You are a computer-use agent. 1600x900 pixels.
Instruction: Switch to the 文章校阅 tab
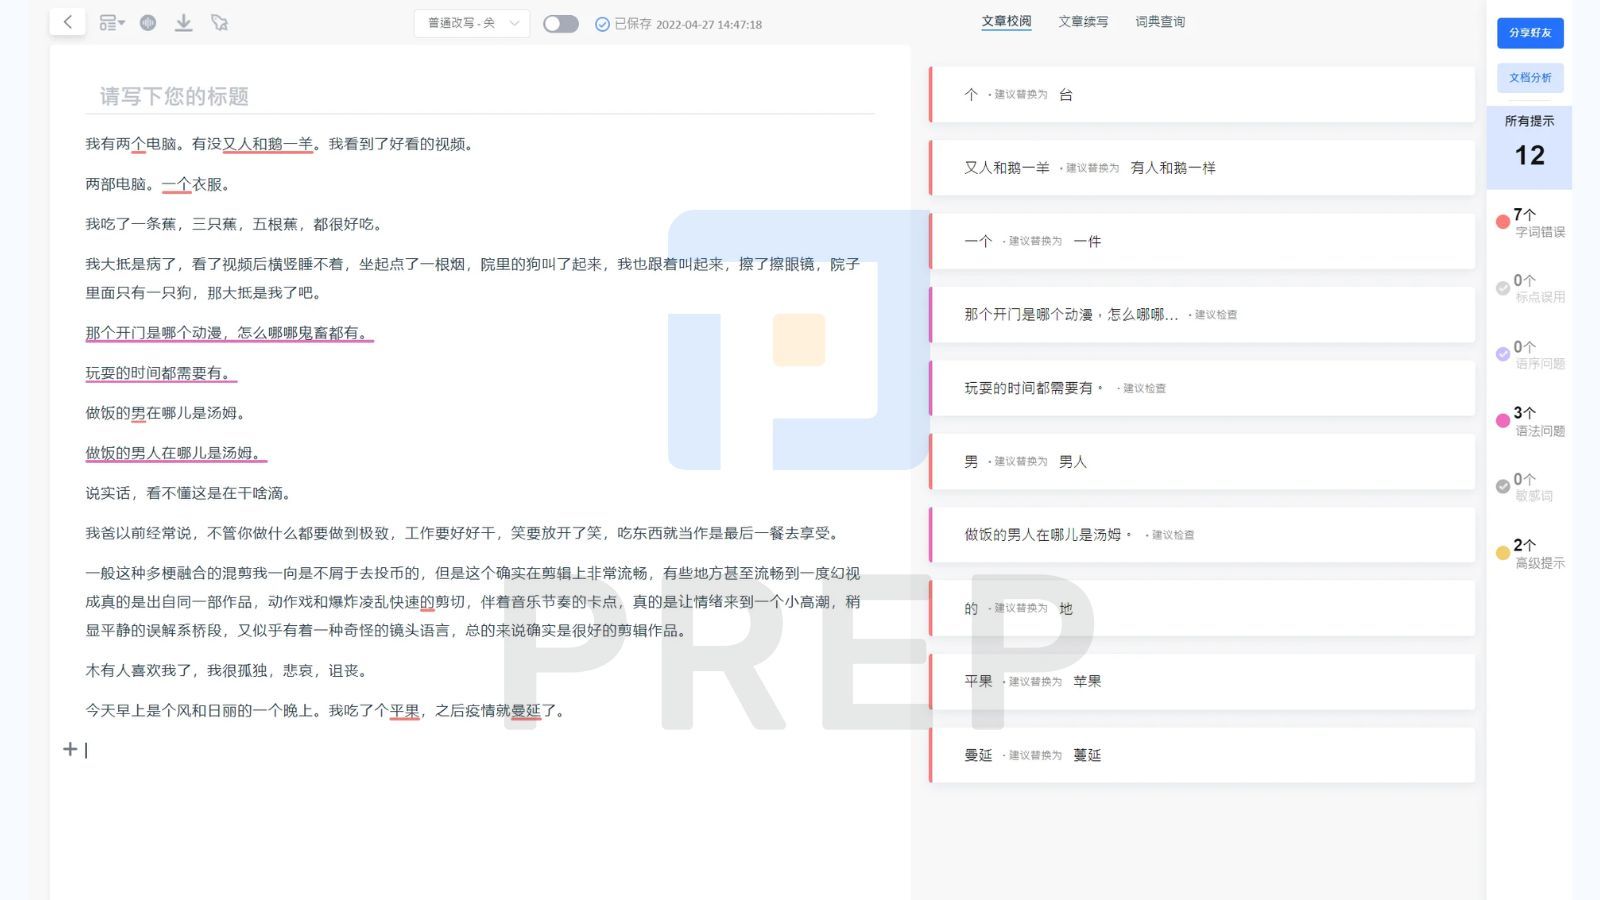point(1006,22)
